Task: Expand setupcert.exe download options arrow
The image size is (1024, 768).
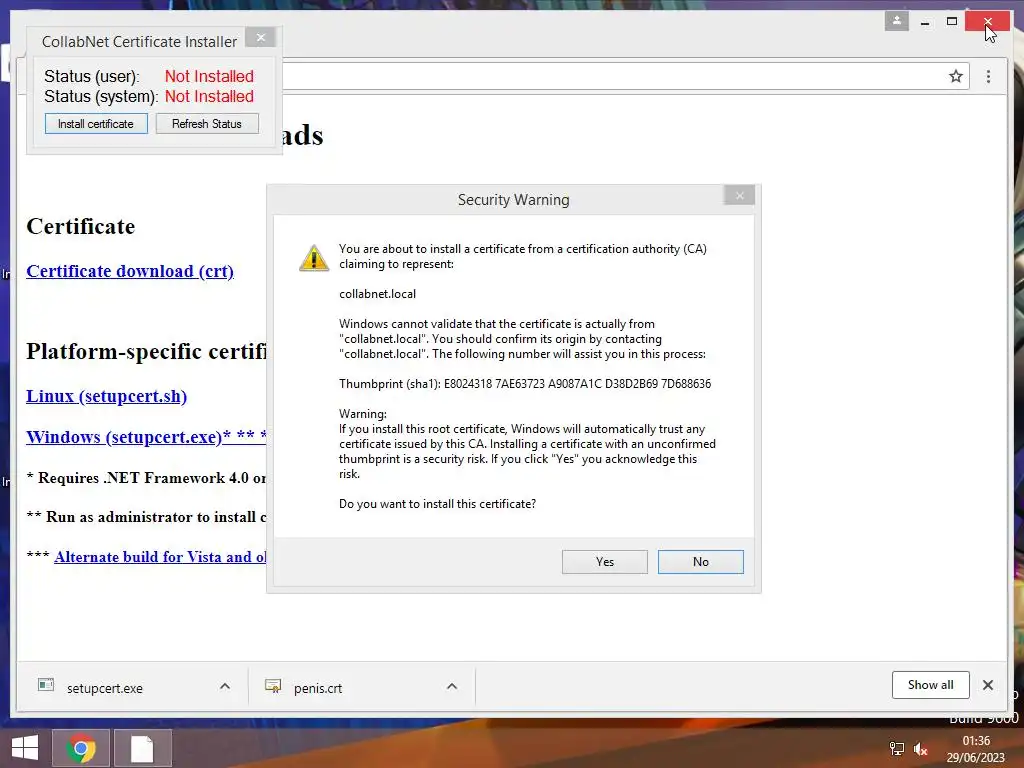Action: (225, 686)
